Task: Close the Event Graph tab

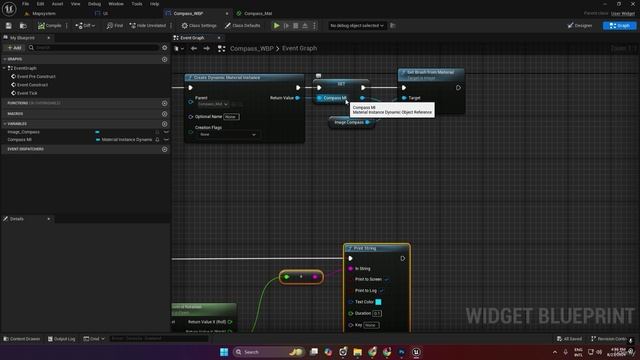Action: pos(219,38)
